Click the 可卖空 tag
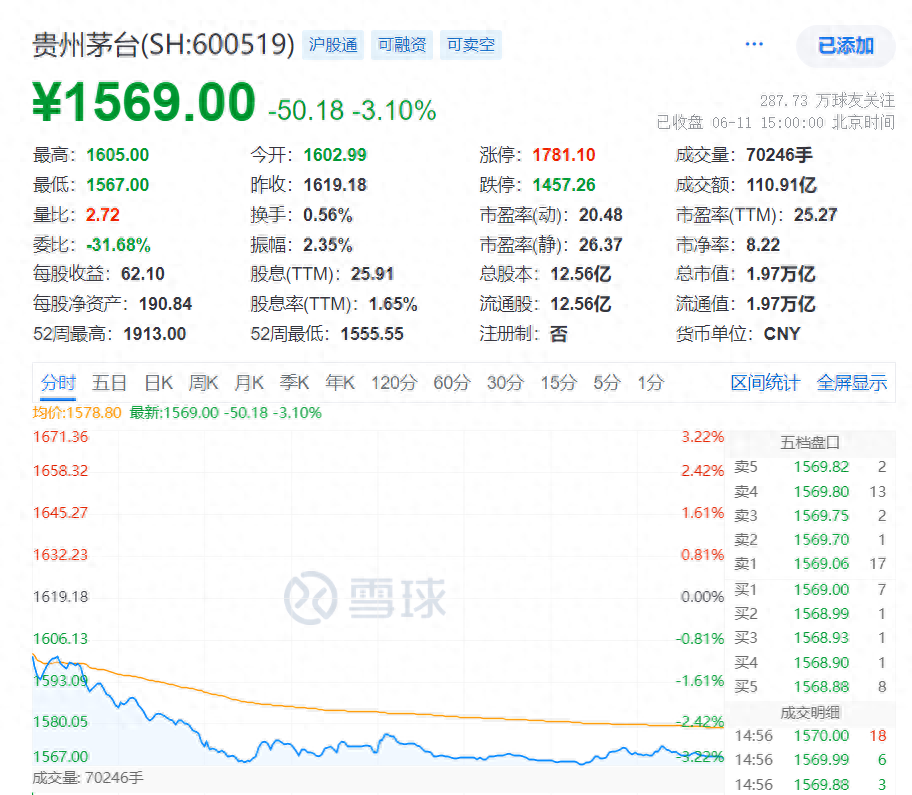Viewport: 912px width, 795px height. tap(470, 45)
